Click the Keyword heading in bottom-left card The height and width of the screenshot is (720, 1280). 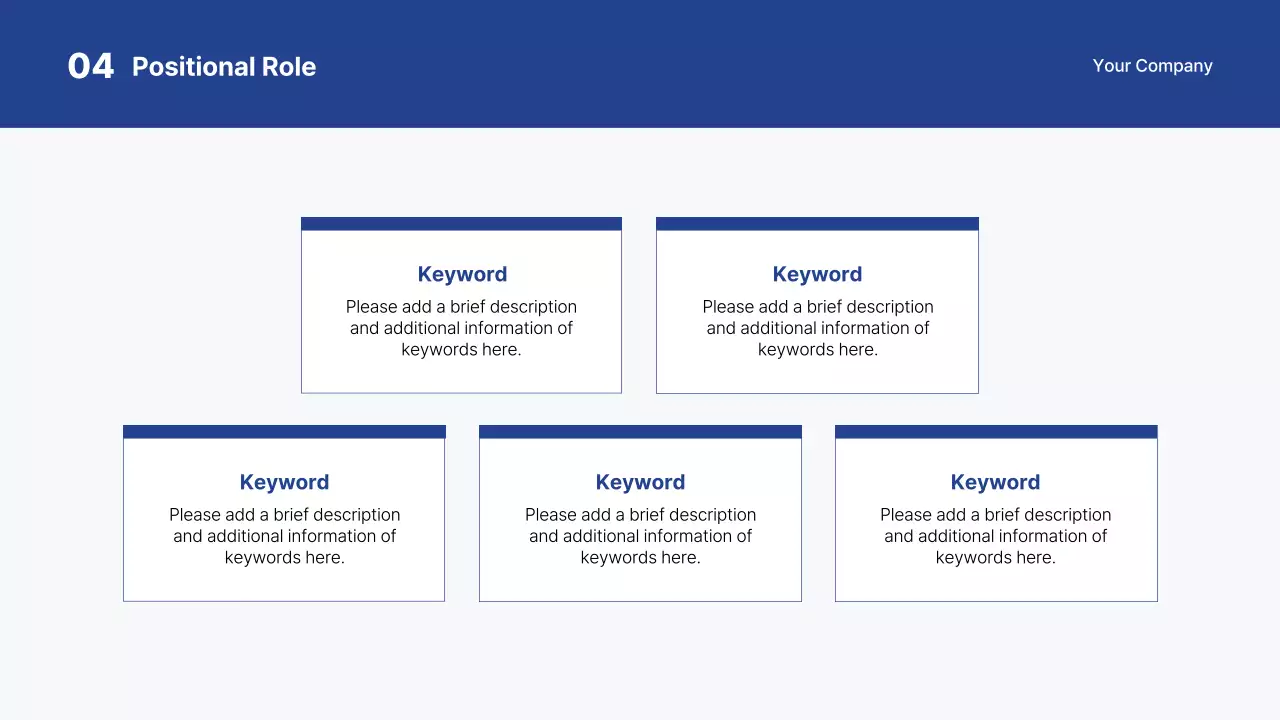(x=284, y=482)
